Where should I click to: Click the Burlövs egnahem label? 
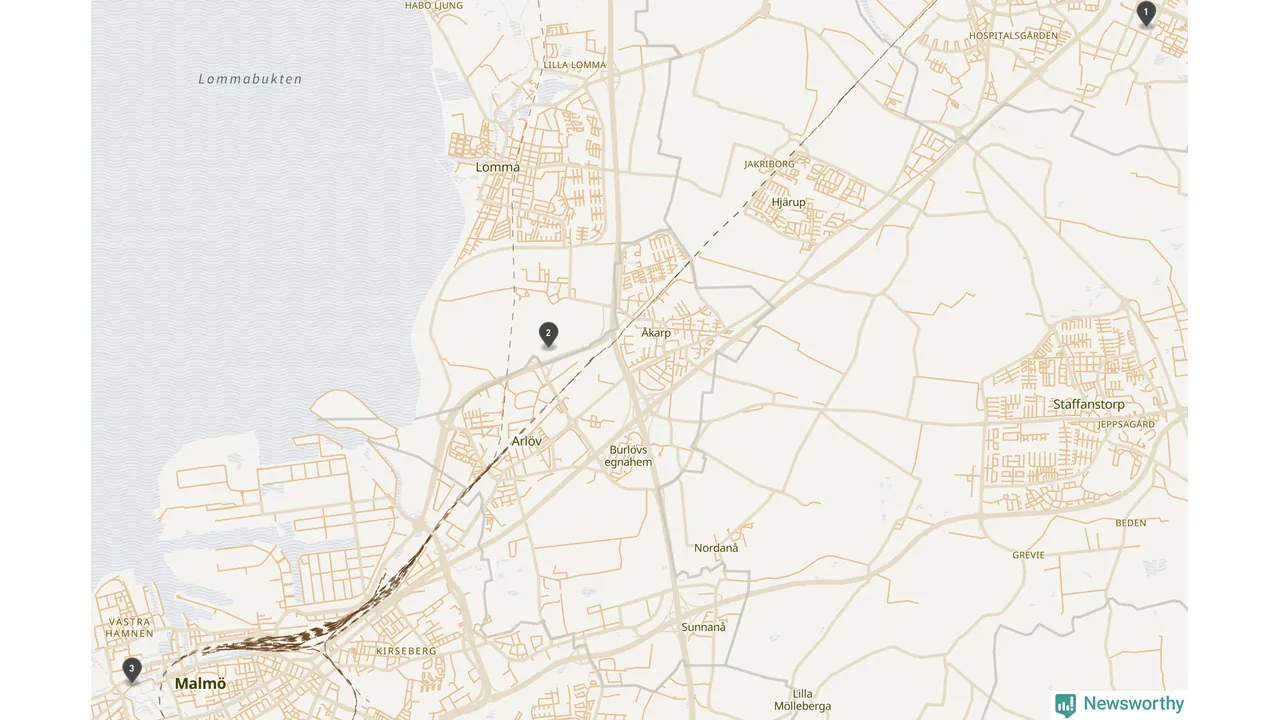tap(630, 456)
